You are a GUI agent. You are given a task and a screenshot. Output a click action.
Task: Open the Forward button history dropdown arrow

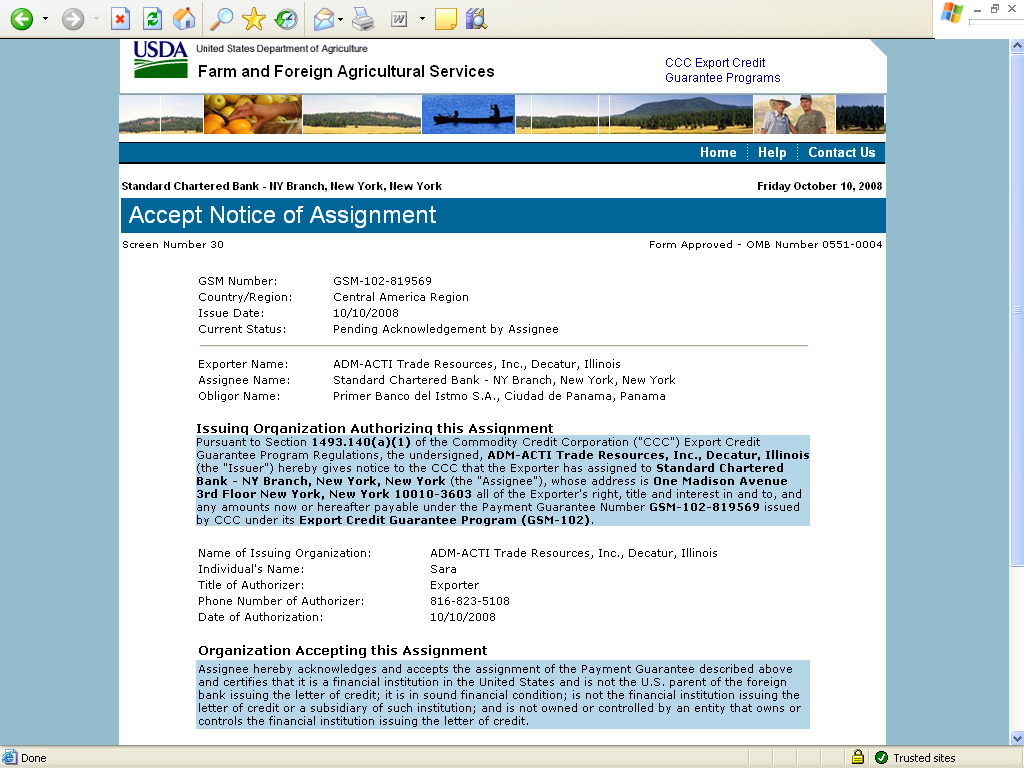(x=97, y=19)
